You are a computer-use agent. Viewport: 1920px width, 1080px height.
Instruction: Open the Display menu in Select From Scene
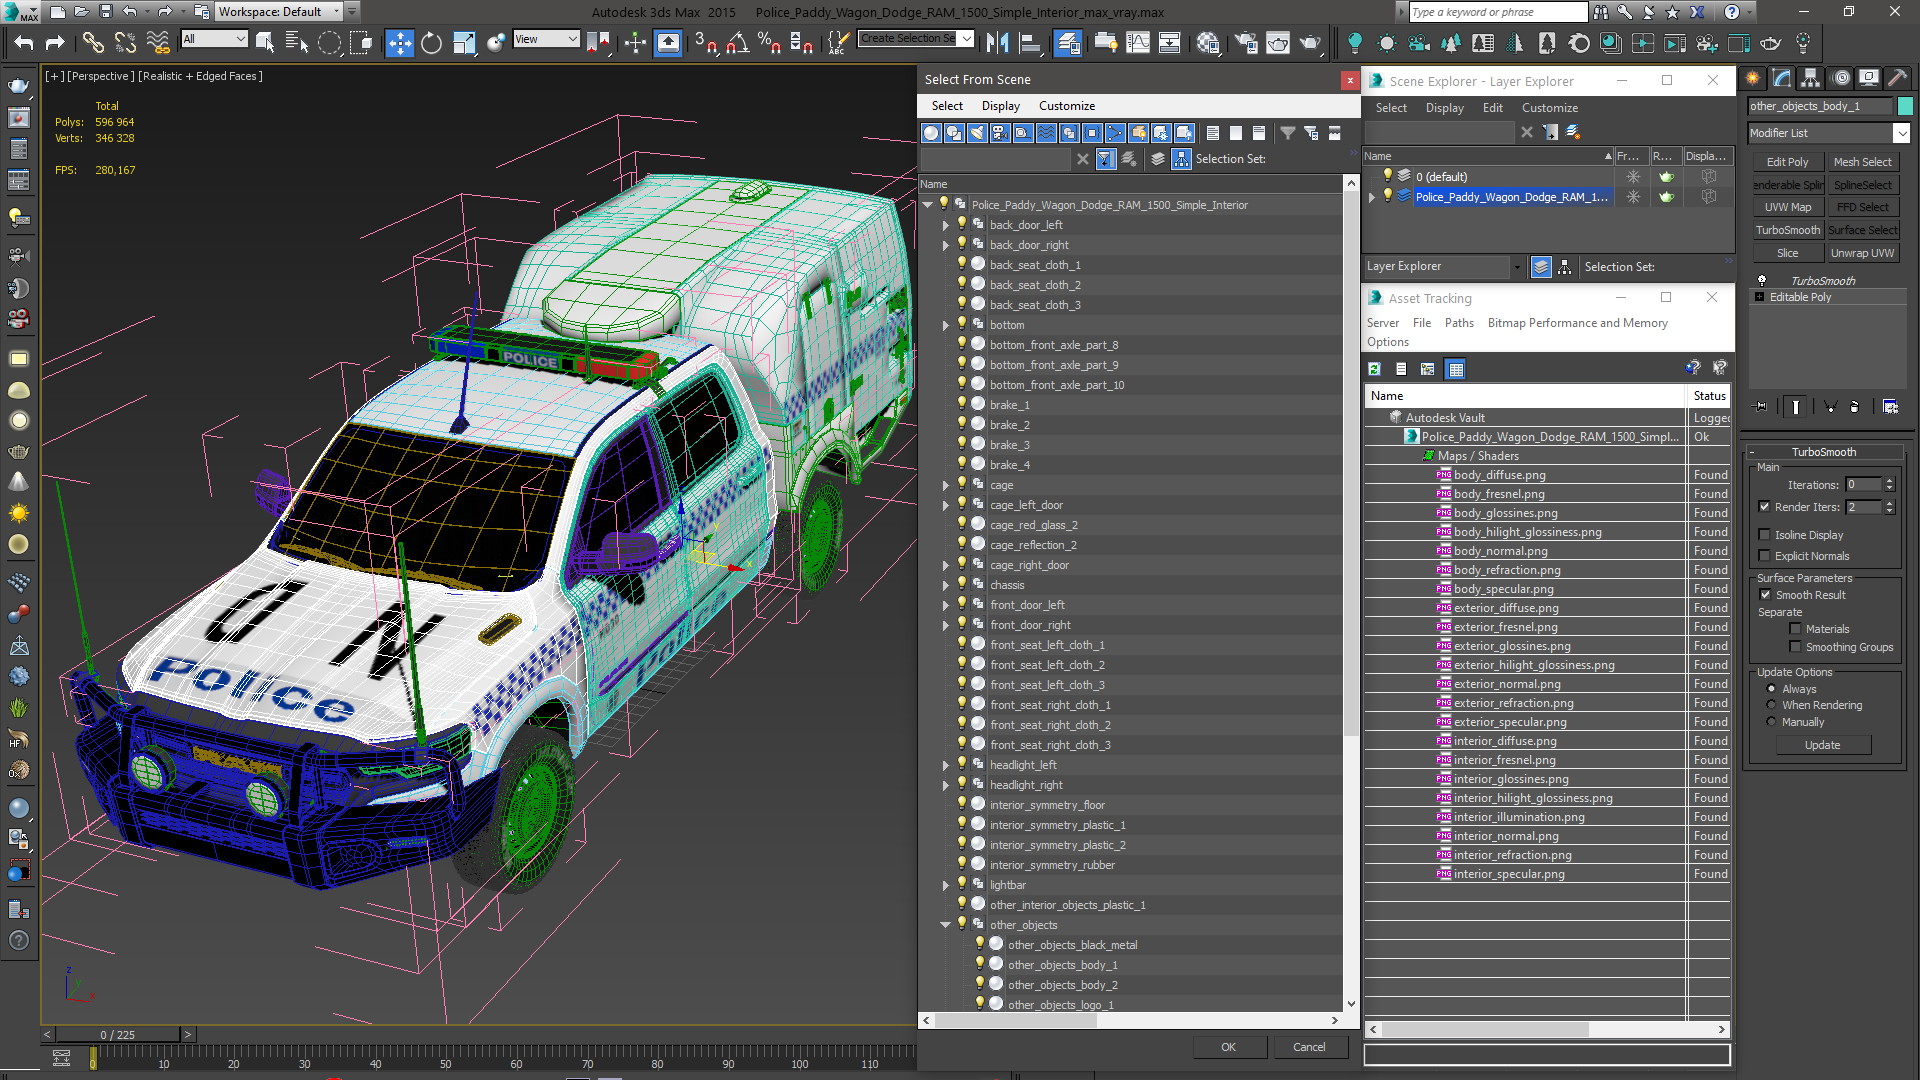[x=1000, y=106]
